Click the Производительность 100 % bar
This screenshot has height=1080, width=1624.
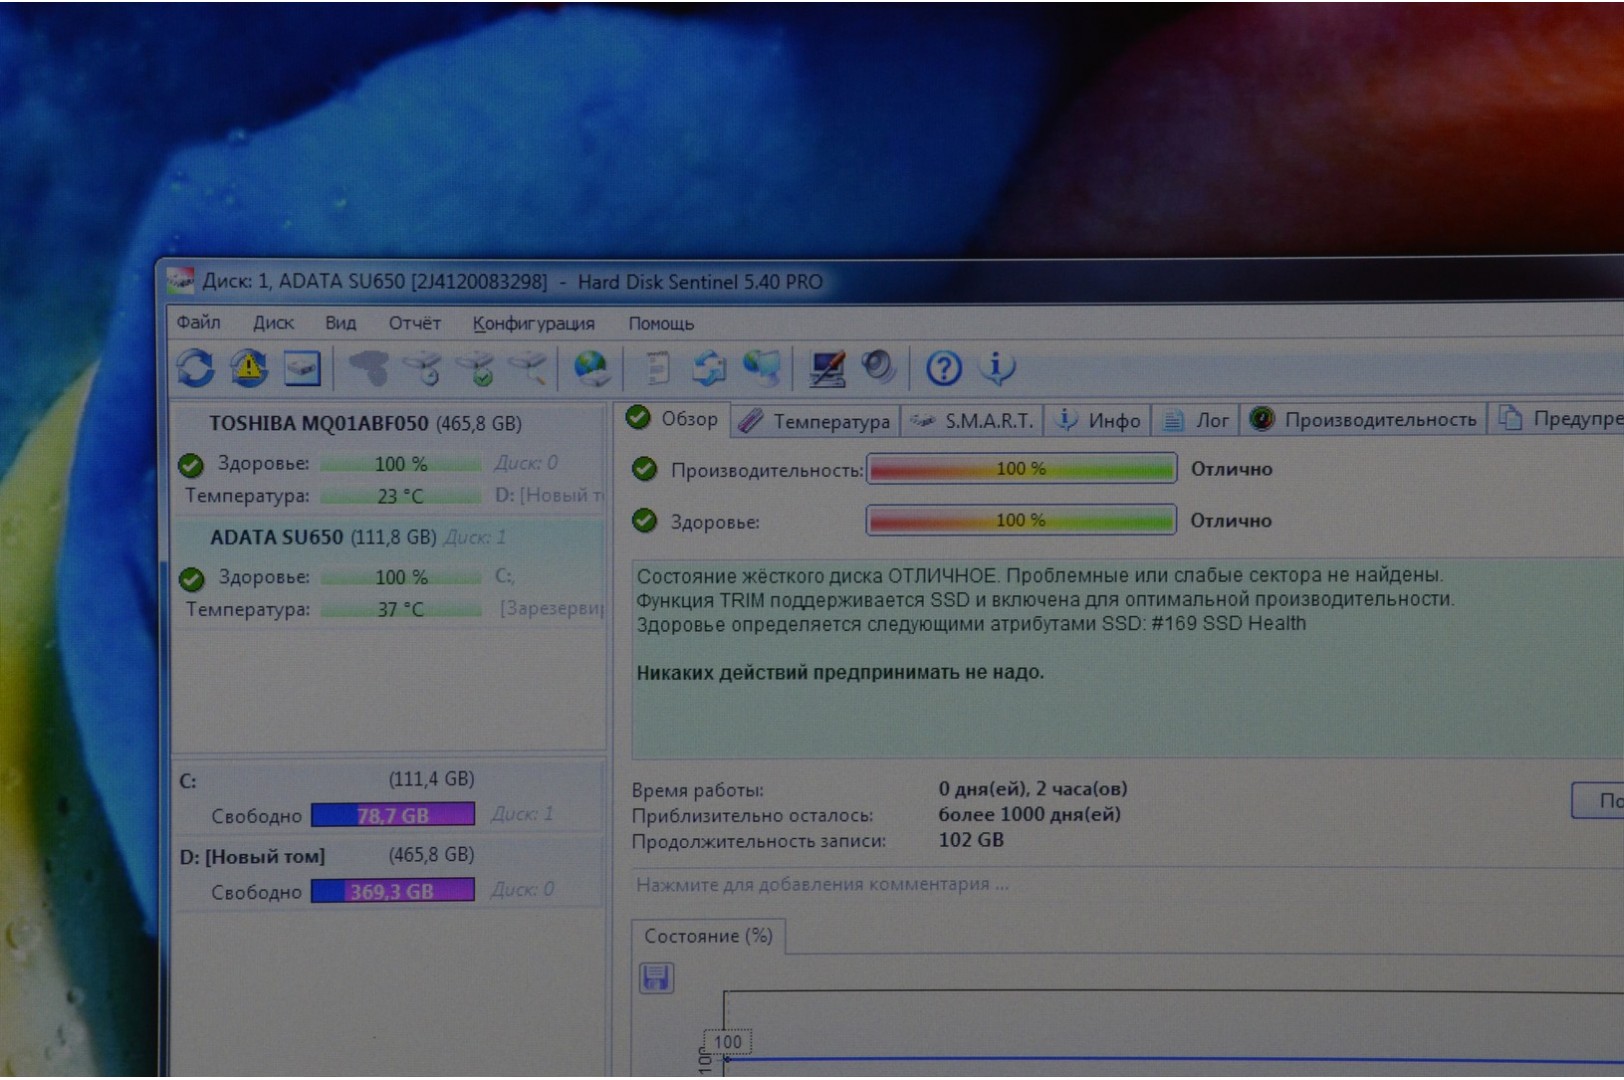pyautogui.click(x=1021, y=469)
